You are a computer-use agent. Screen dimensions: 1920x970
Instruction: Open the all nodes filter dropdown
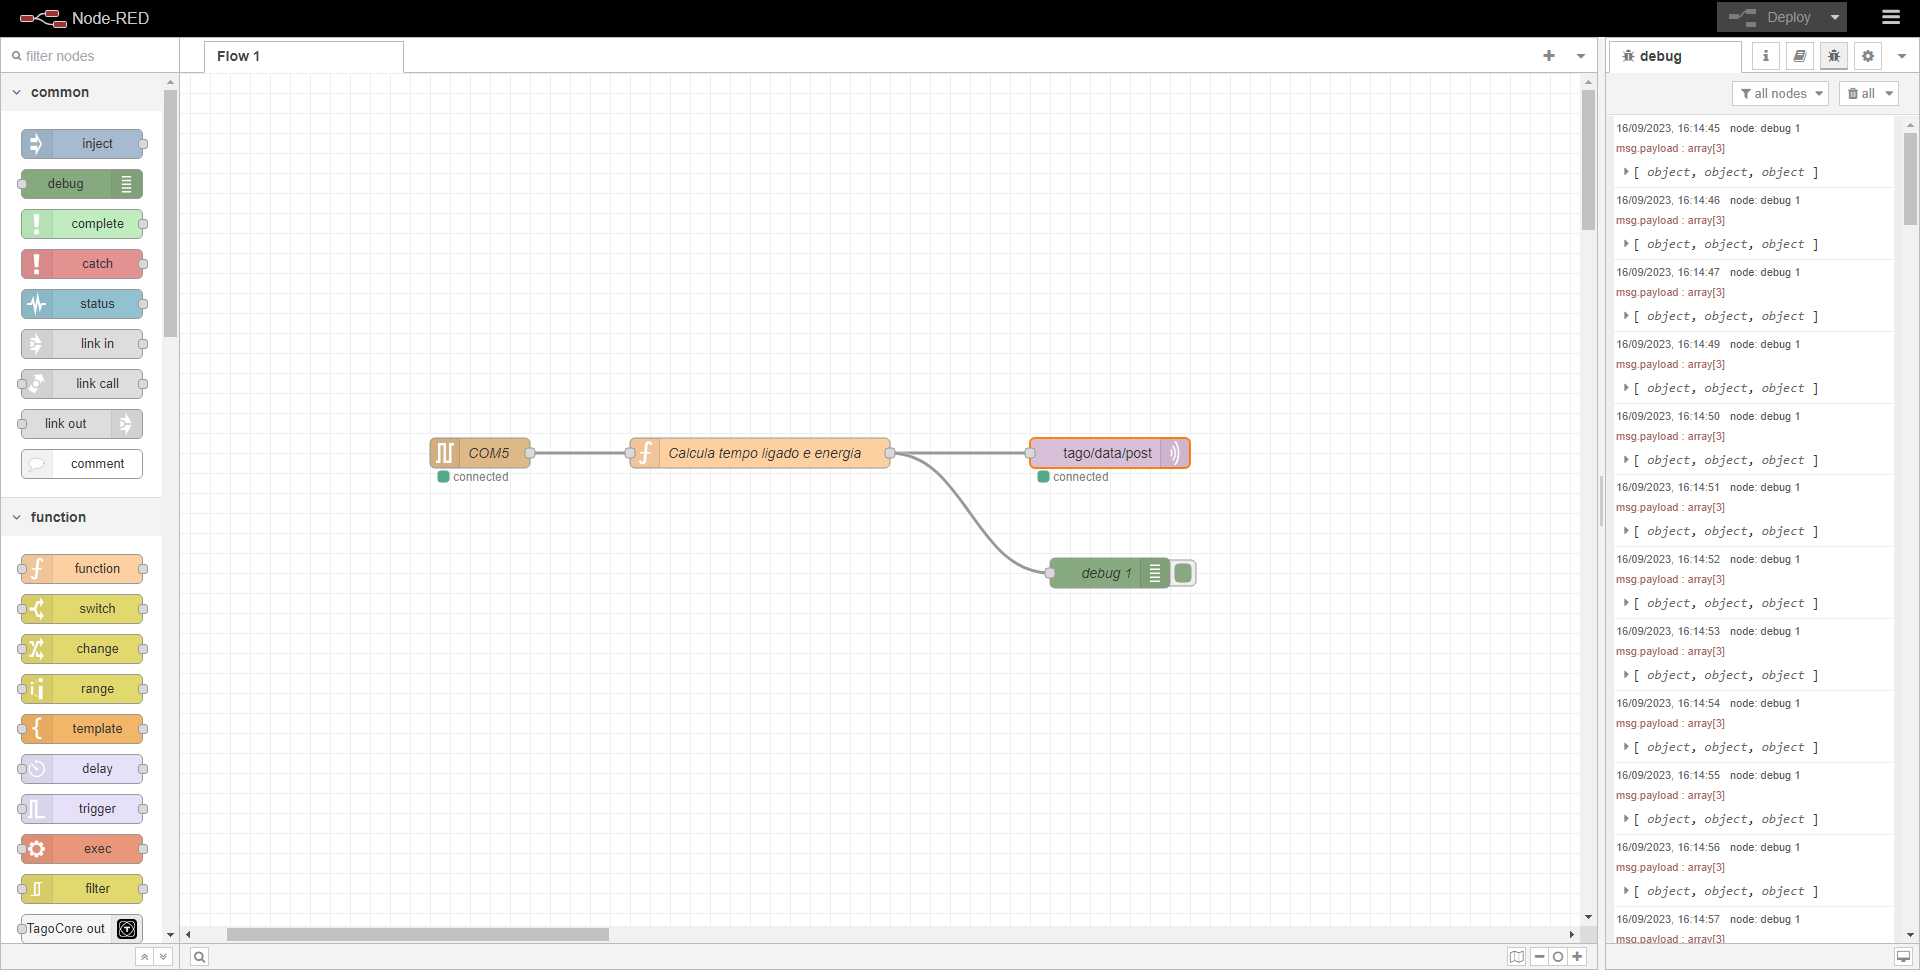pyautogui.click(x=1780, y=93)
